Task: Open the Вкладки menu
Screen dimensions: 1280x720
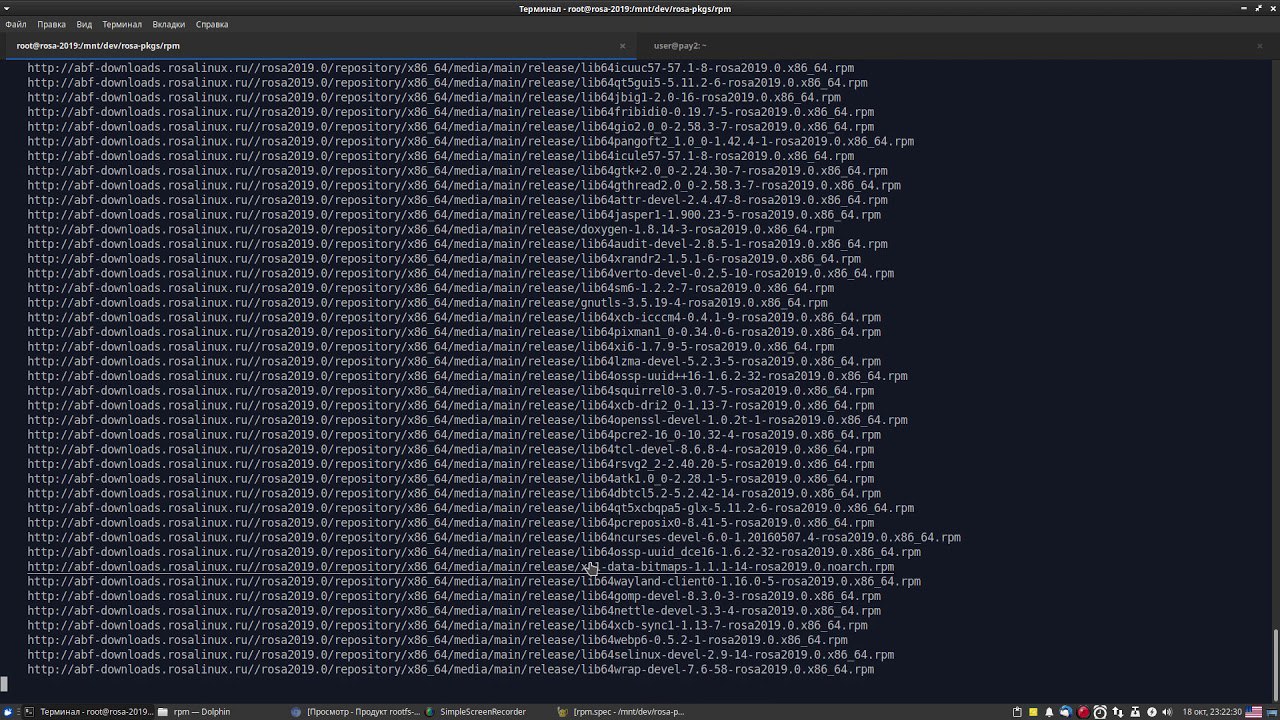Action: (169, 24)
